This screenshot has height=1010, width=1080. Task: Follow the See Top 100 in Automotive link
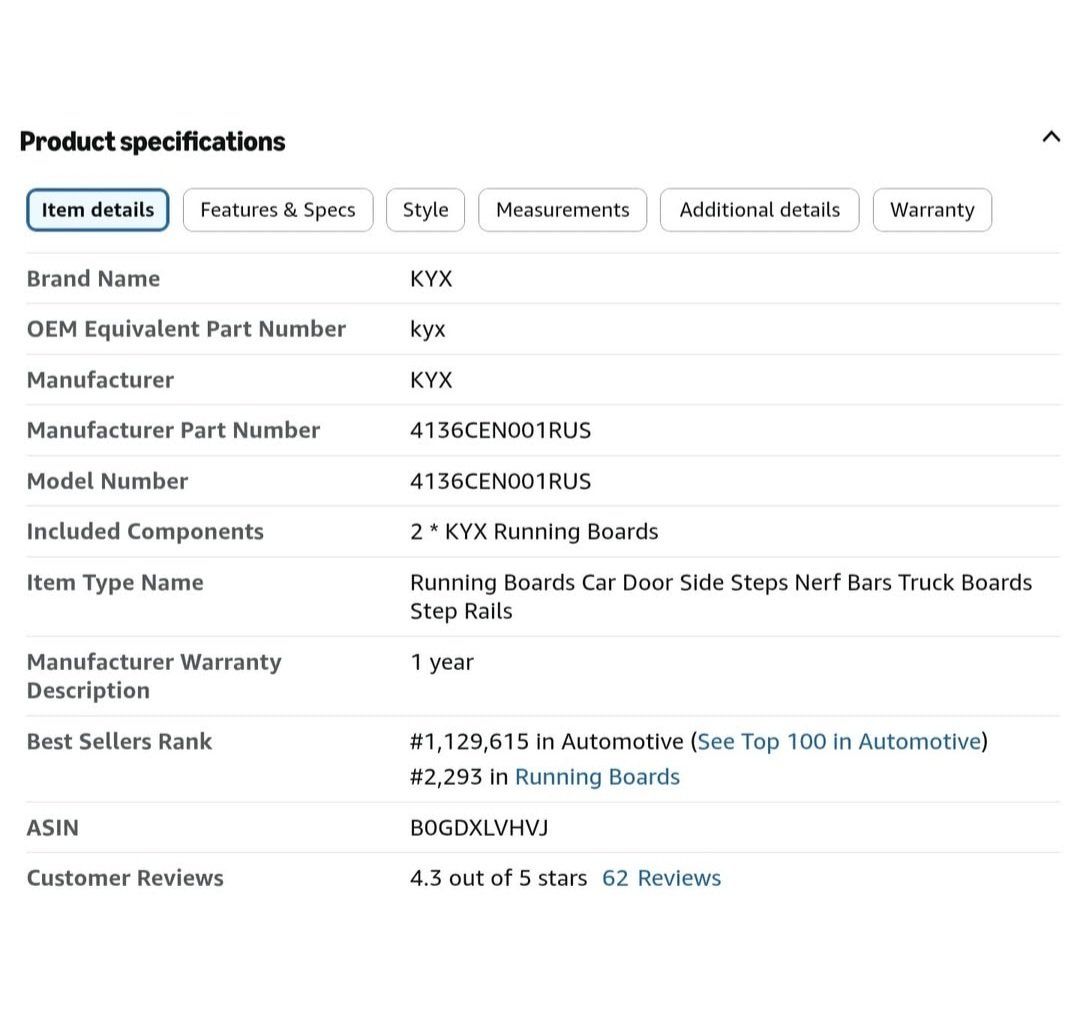pos(839,741)
